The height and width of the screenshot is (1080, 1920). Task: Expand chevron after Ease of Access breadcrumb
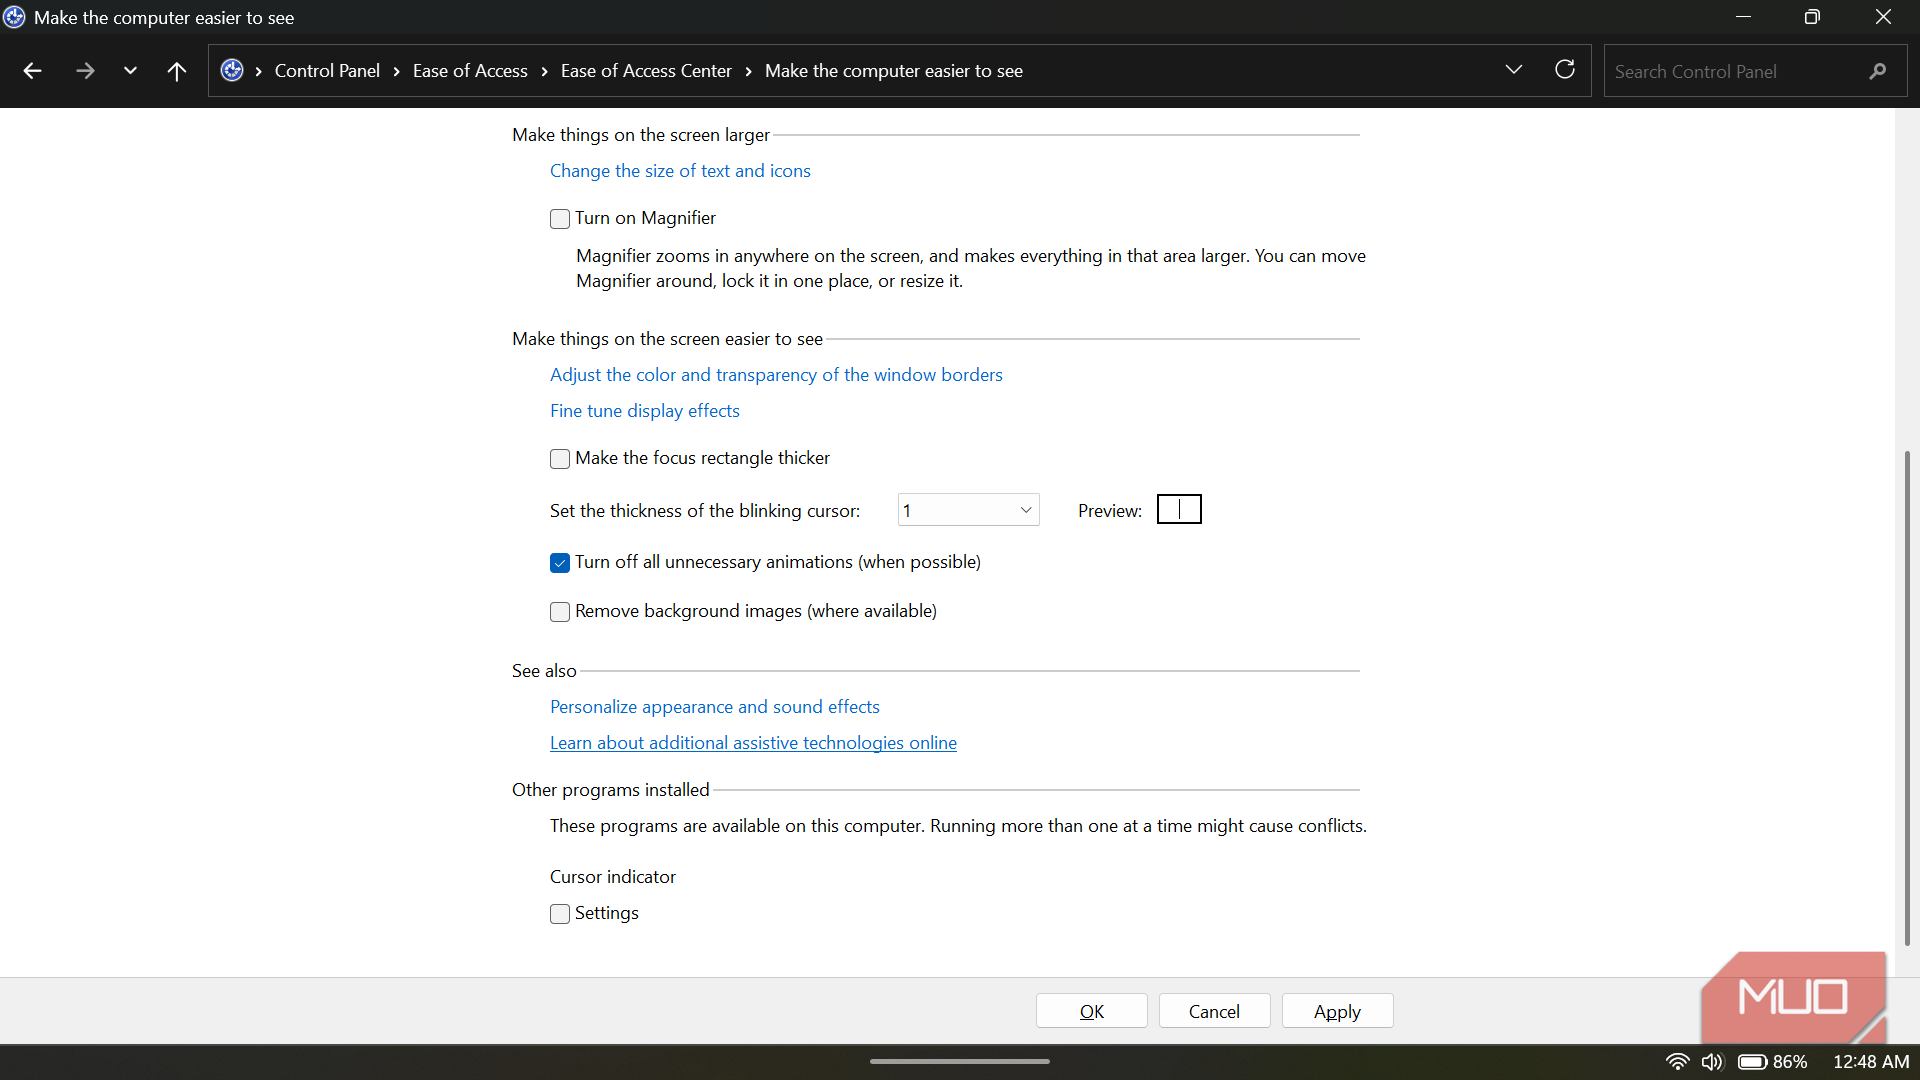click(545, 71)
